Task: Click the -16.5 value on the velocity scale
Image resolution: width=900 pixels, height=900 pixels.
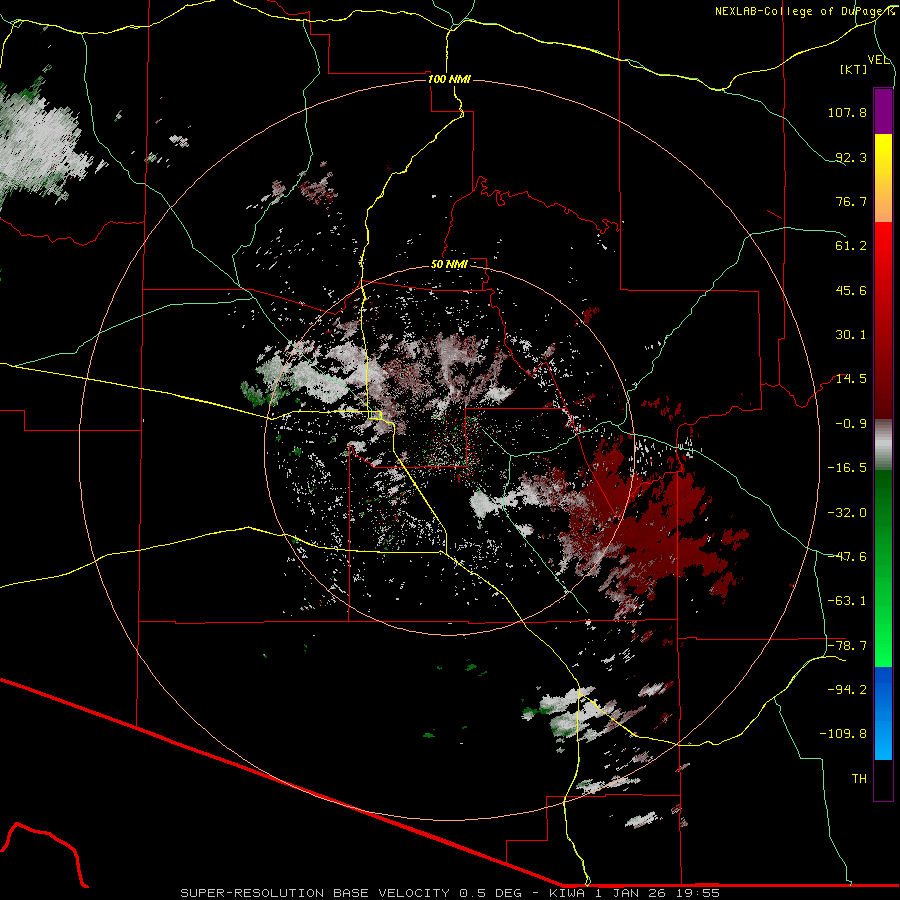Action: pyautogui.click(x=847, y=468)
